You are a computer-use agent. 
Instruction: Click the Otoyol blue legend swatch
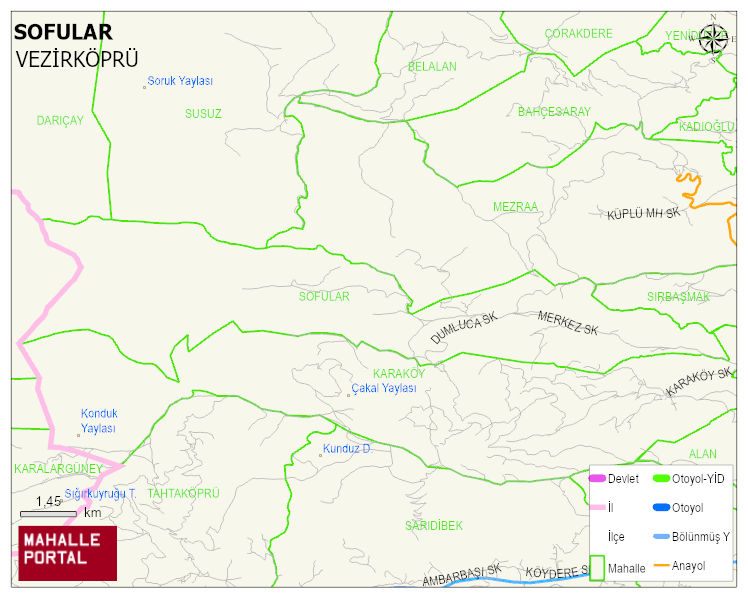pyautogui.click(x=661, y=507)
